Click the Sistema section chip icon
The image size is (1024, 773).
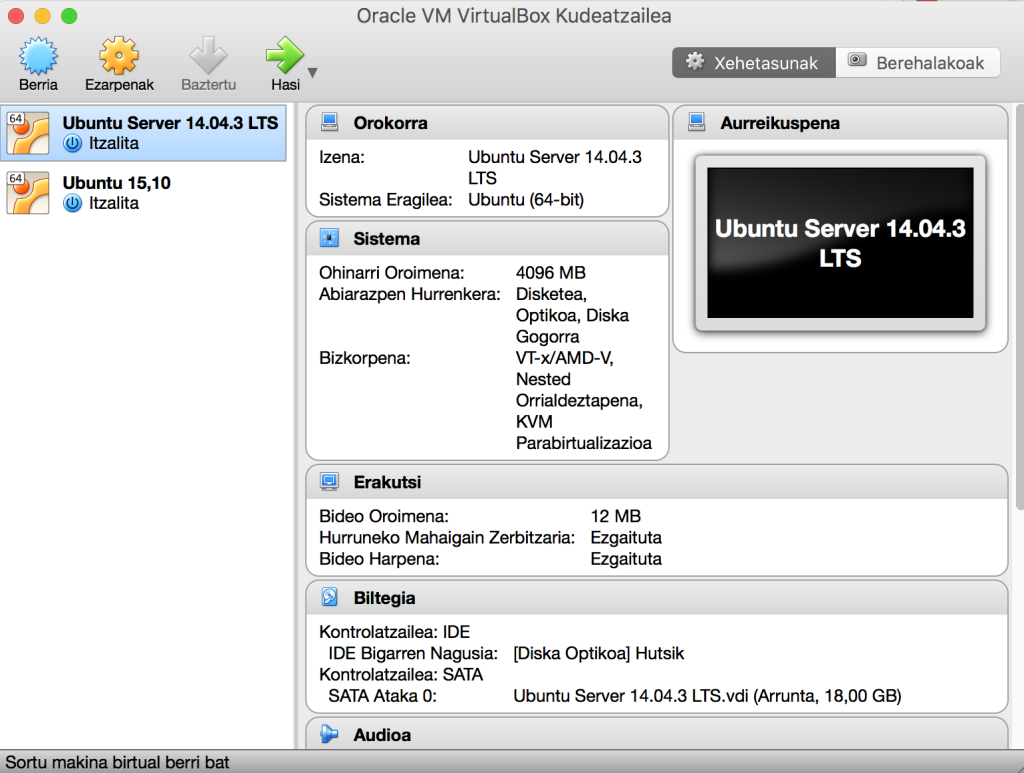click(330, 238)
